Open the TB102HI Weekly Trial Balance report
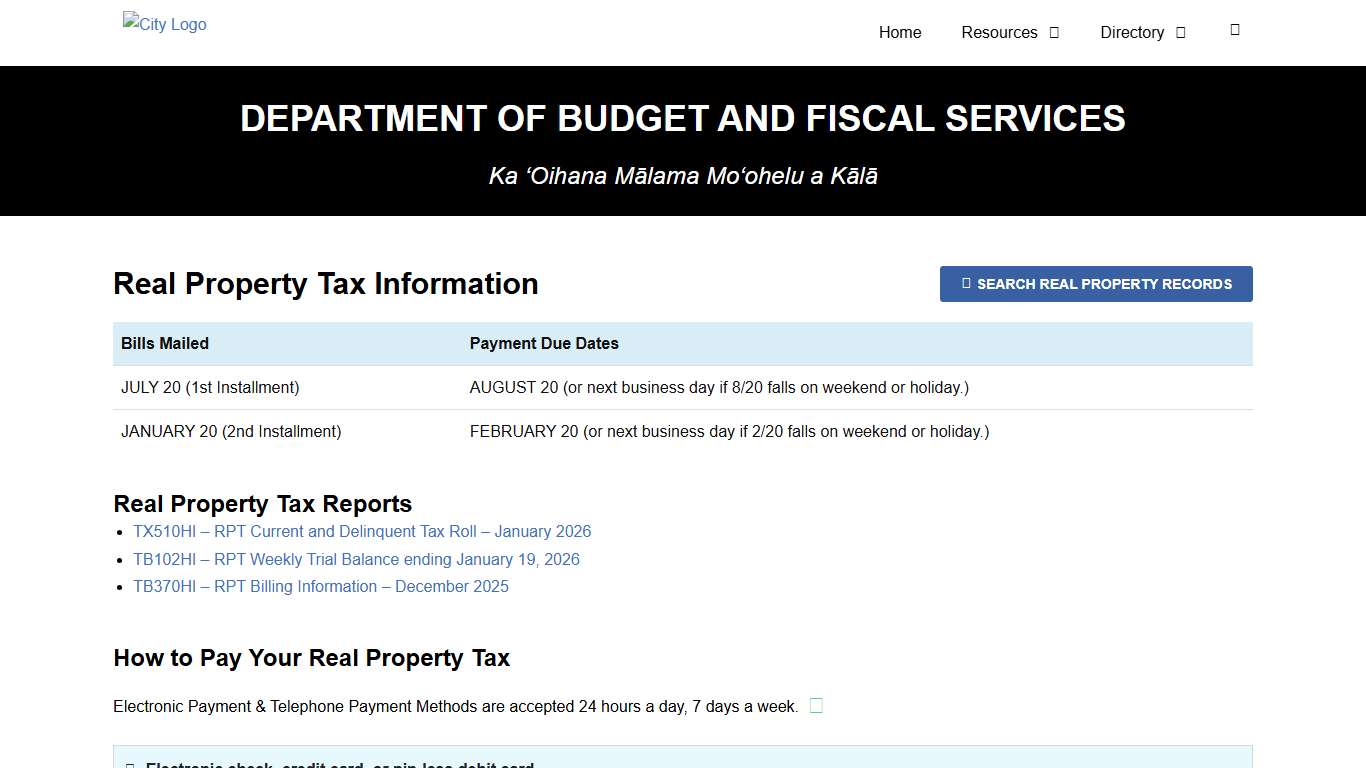 coord(356,559)
